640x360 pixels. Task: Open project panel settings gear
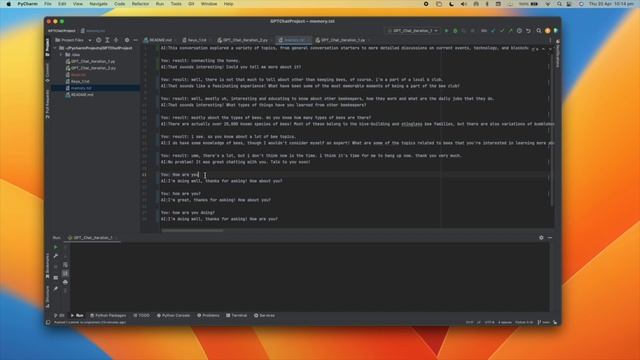click(x=127, y=40)
